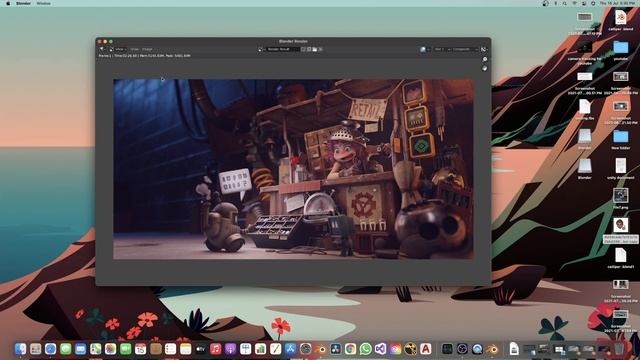
Task: Select caliper .blend file on desktop
Action: [620, 20]
